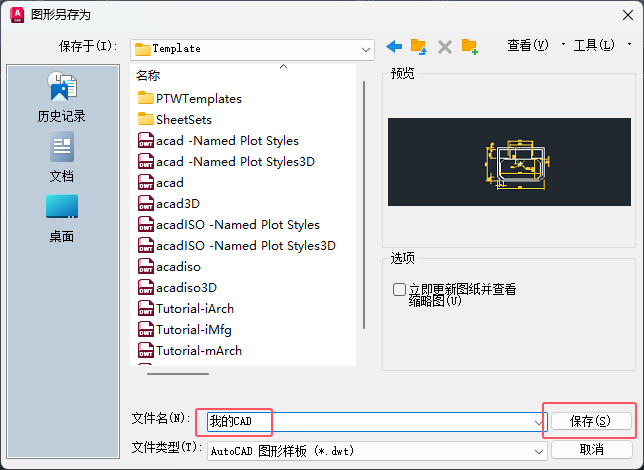Expand the Save in Template dropdown
The image size is (644, 470).
[366, 50]
